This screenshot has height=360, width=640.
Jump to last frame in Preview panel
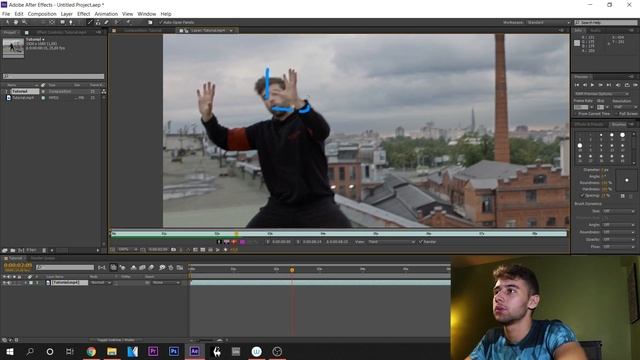[609, 85]
